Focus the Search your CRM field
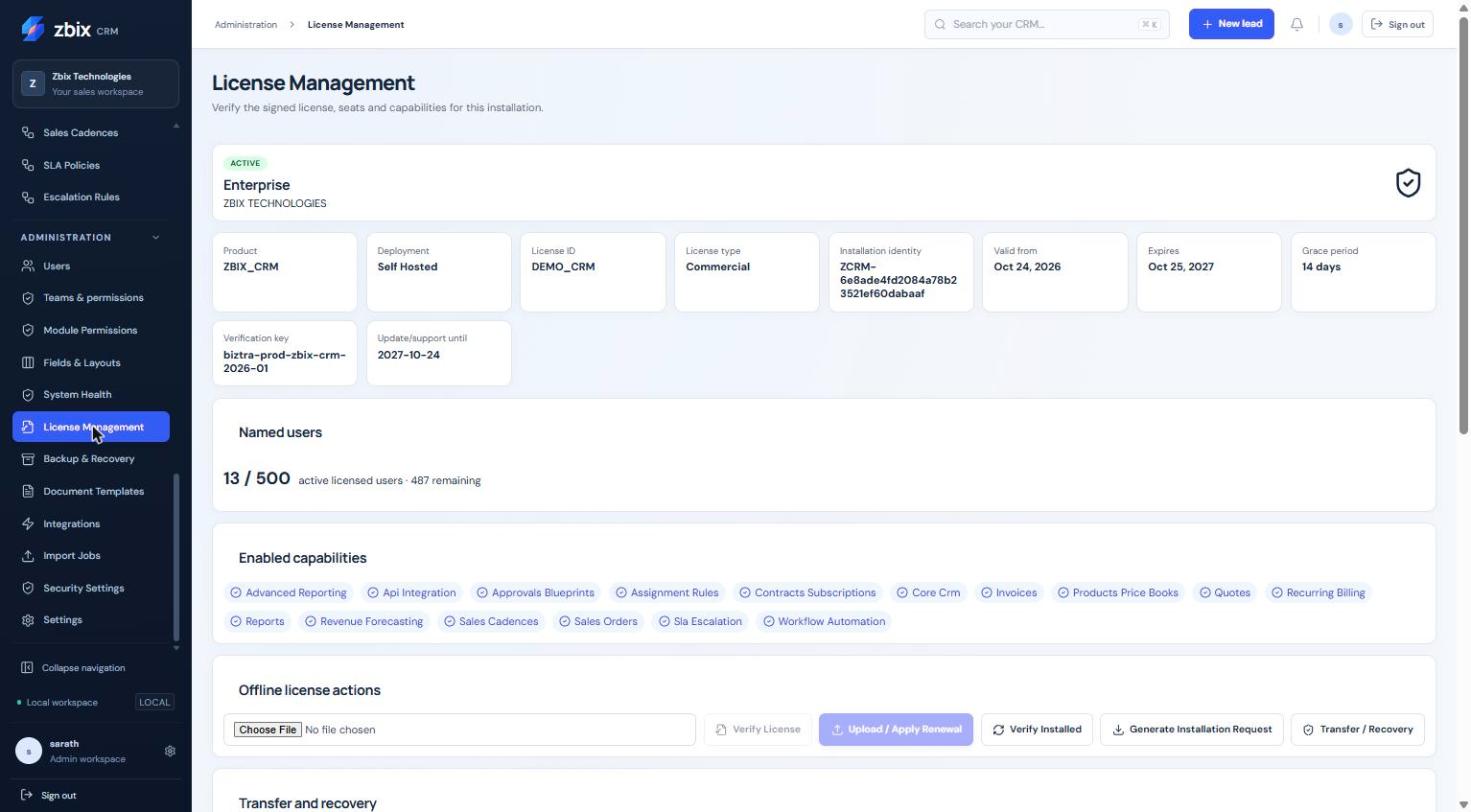Viewport: 1471px width, 812px height. [1046, 24]
